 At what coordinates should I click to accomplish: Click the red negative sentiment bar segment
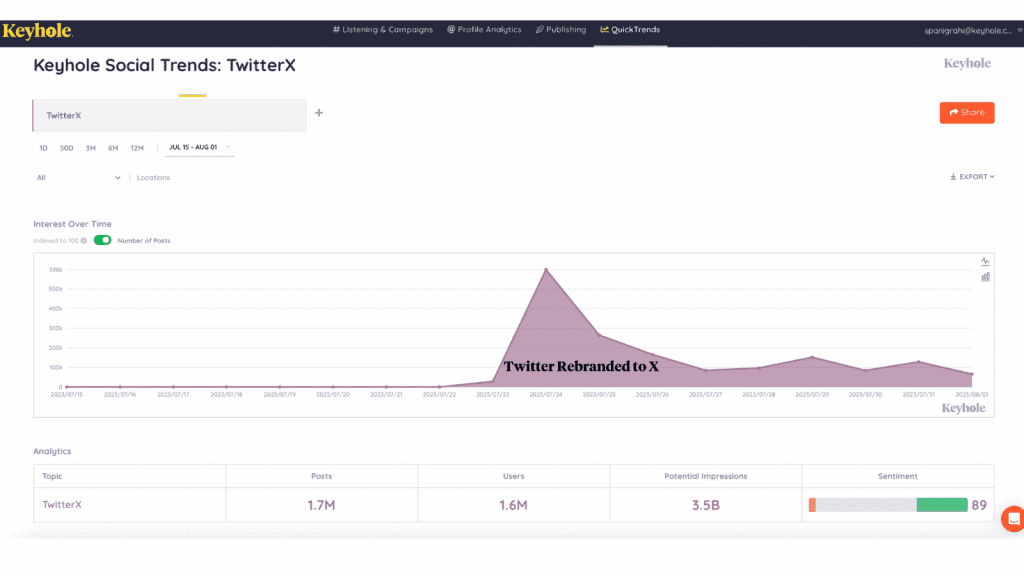[812, 505]
